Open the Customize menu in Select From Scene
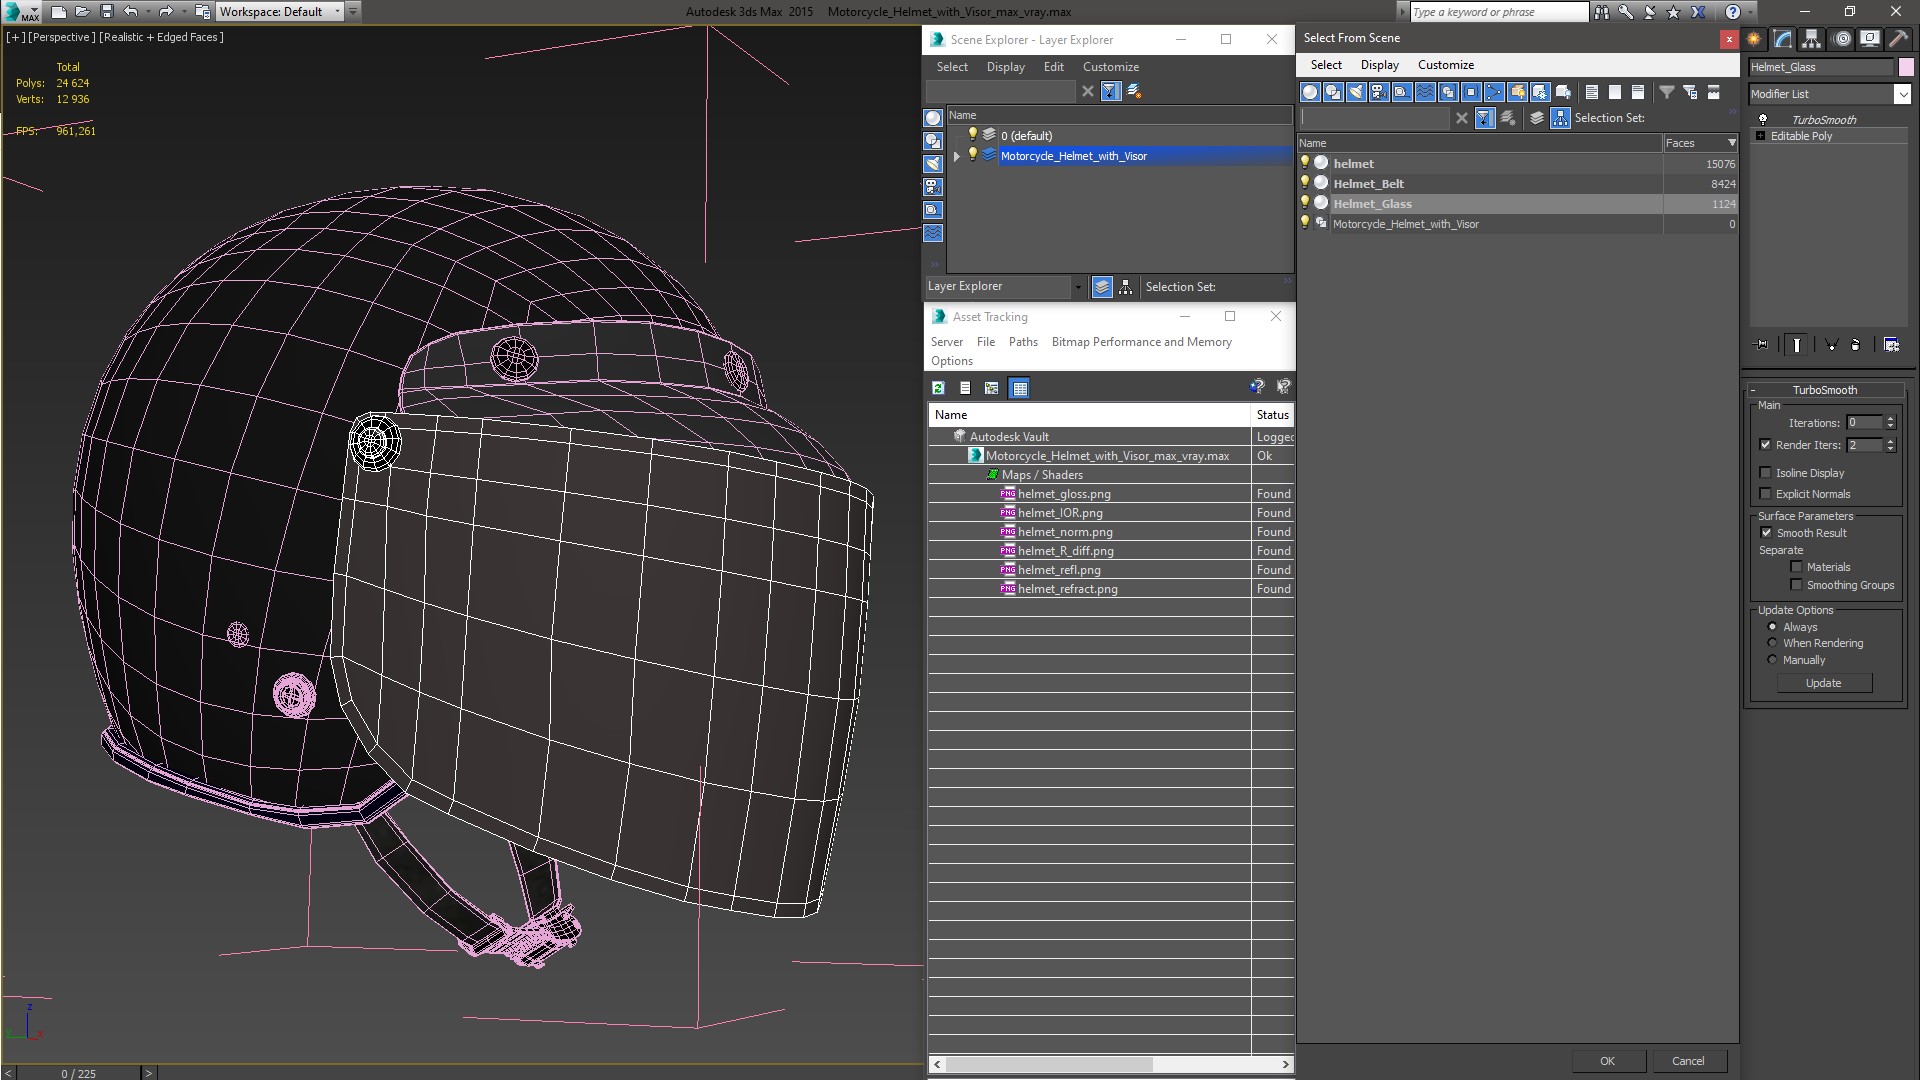 click(1445, 65)
